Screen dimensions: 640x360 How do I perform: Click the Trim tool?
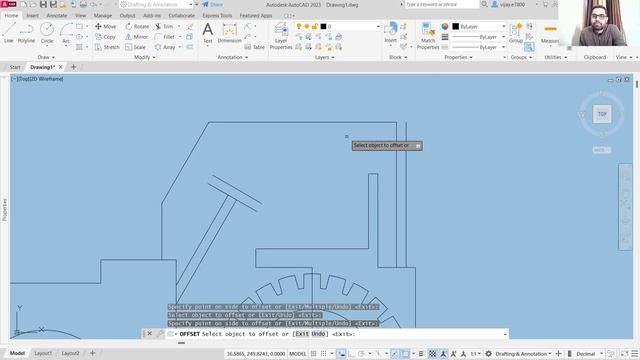point(164,26)
